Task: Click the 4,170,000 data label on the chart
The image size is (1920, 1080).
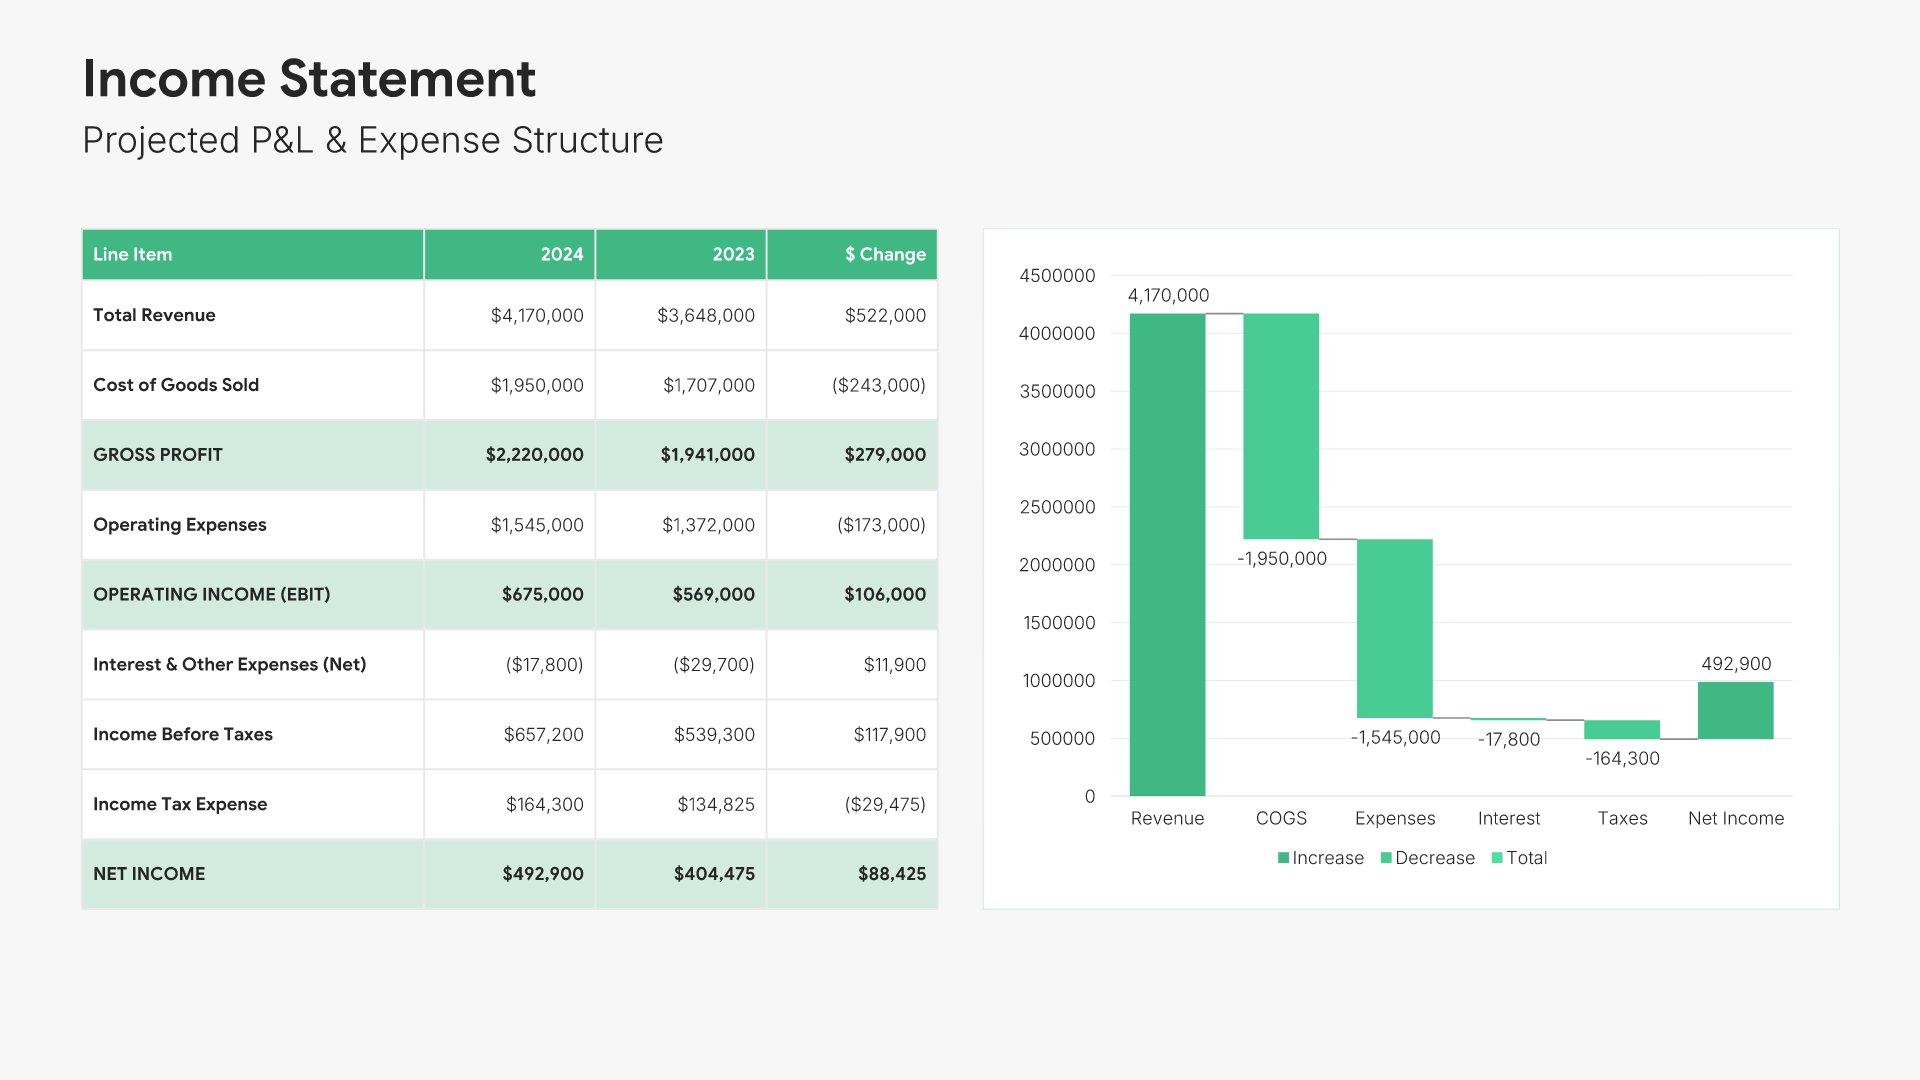Action: (1168, 295)
